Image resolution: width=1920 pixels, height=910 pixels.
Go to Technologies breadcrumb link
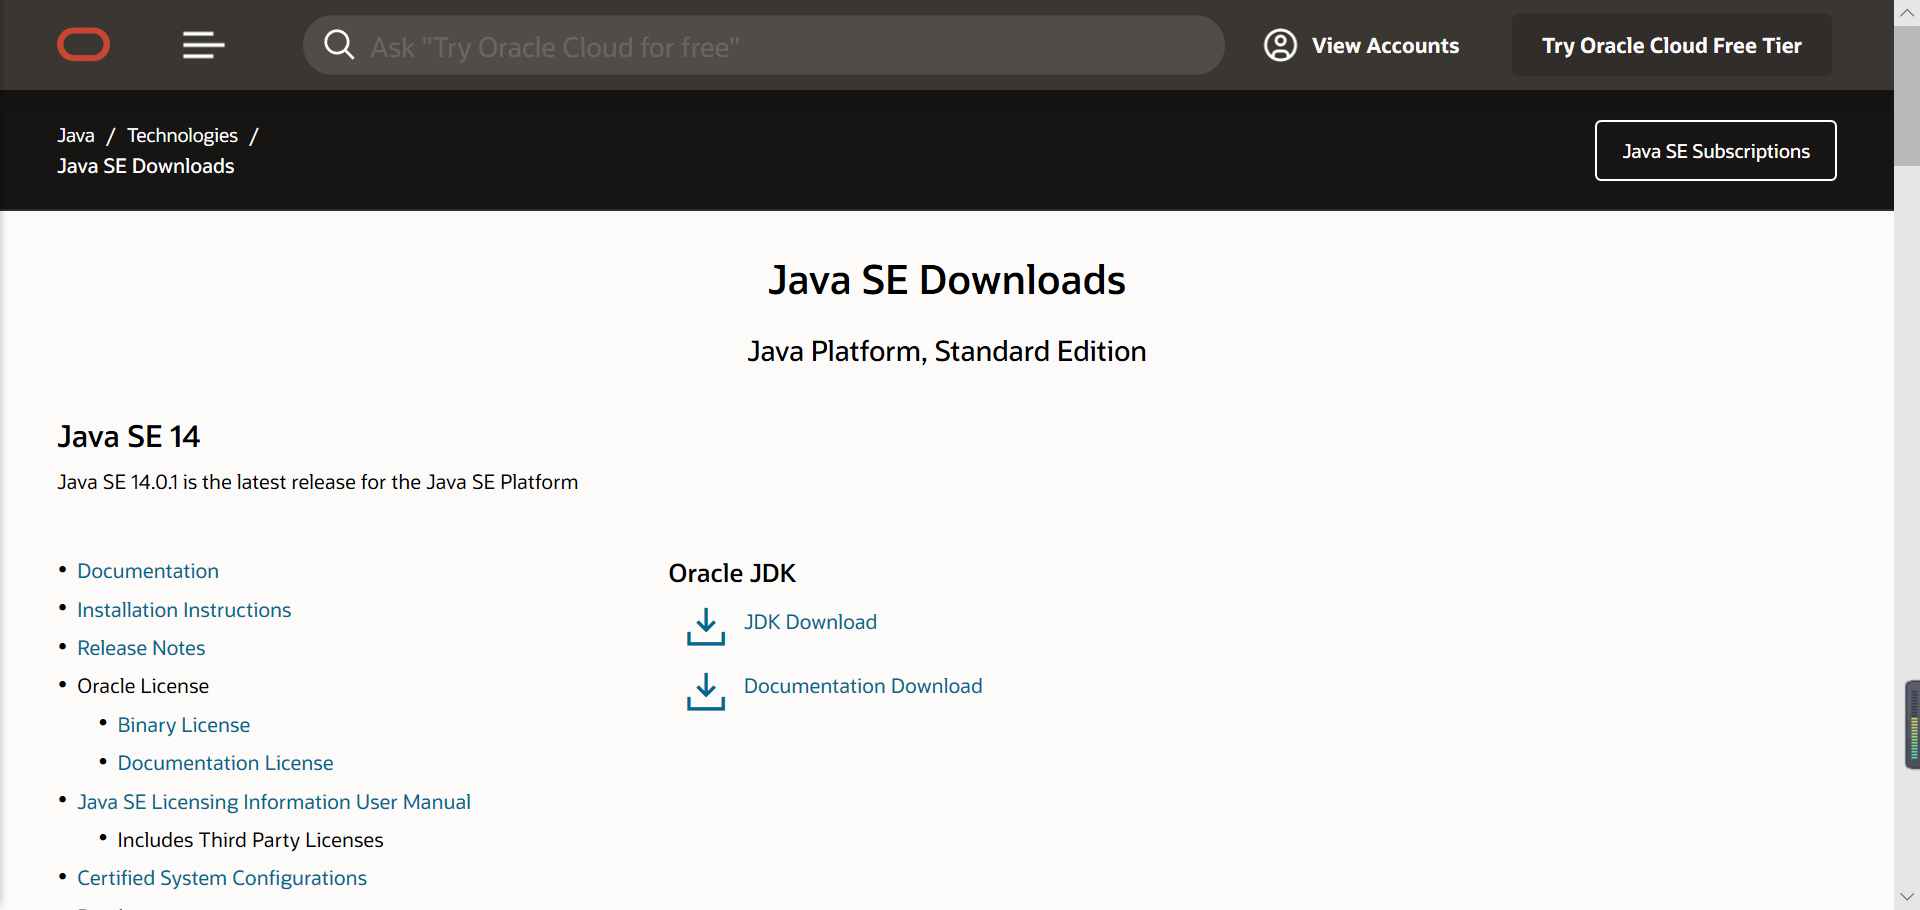pos(182,135)
